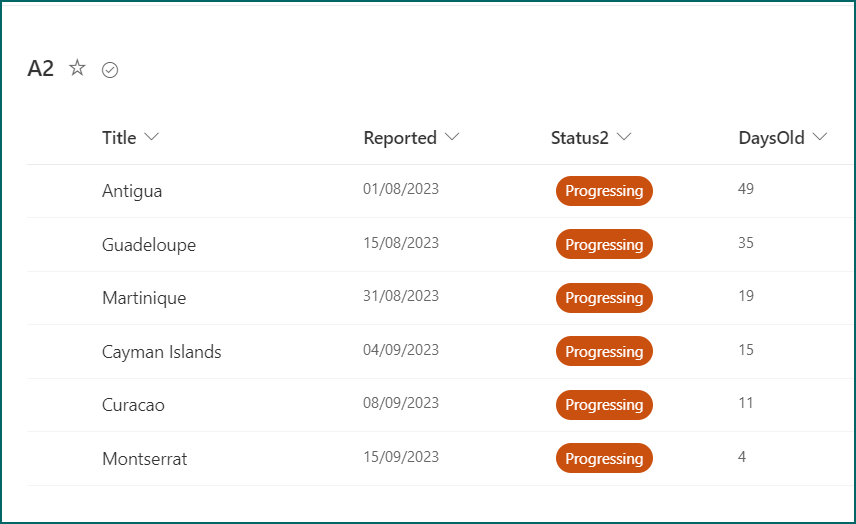This screenshot has height=524, width=856.
Task: Click the Progressing pill in Antigua row
Action: tap(604, 191)
